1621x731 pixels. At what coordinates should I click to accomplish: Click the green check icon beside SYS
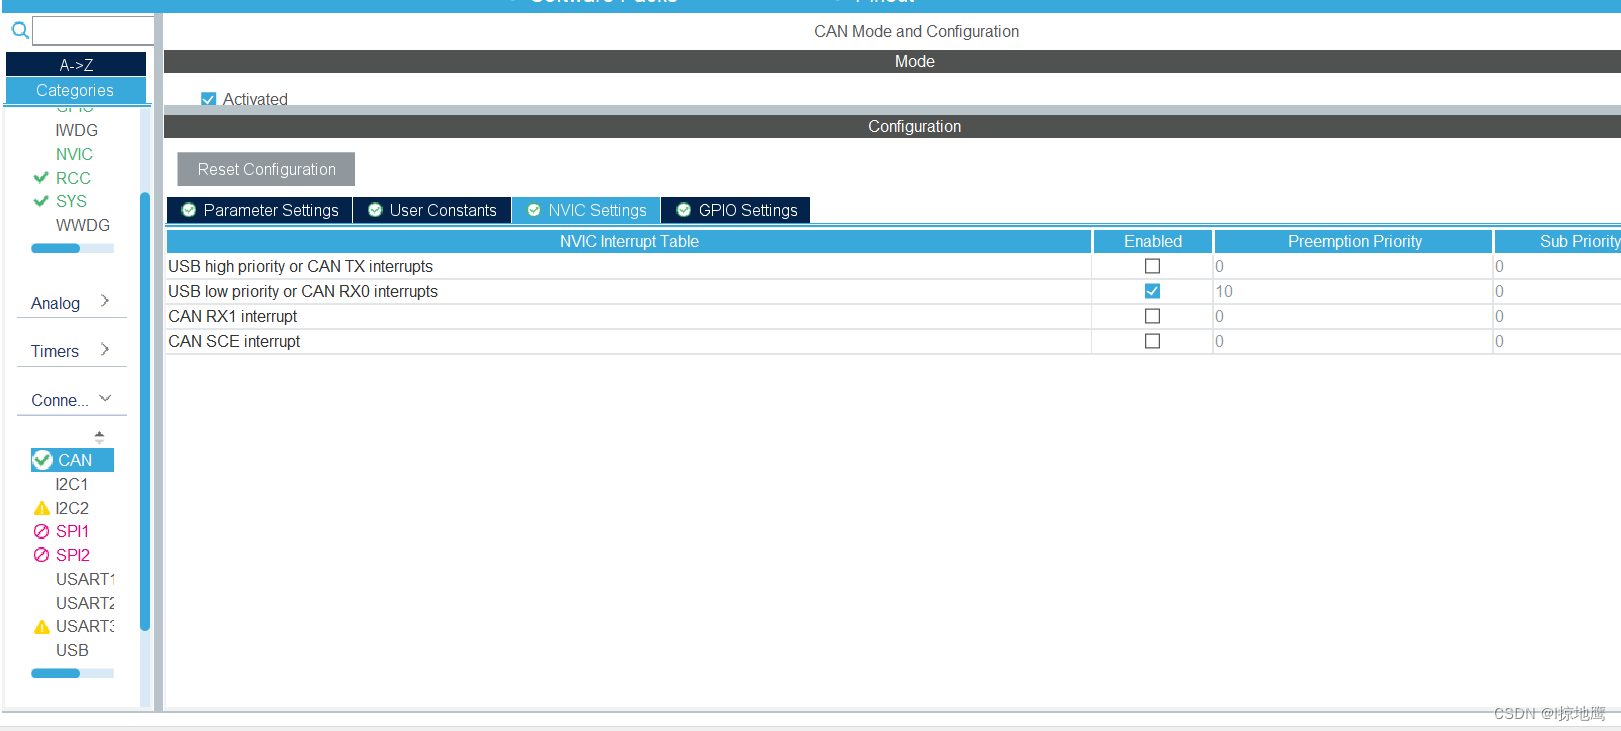[x=41, y=201]
